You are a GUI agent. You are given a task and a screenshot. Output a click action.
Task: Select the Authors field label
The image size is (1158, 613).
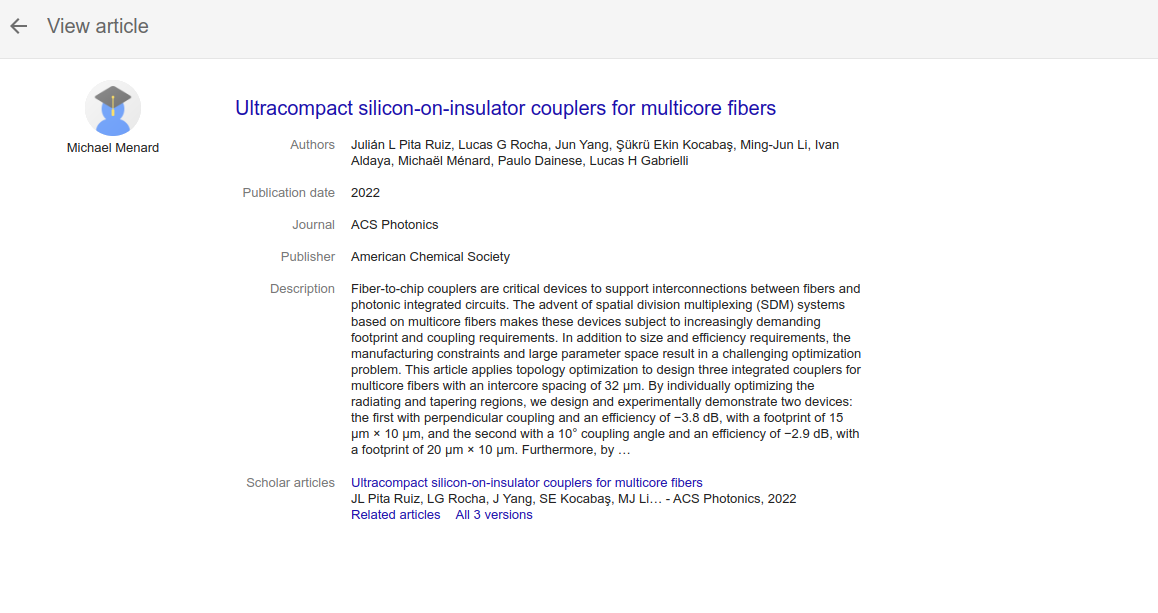[312, 144]
